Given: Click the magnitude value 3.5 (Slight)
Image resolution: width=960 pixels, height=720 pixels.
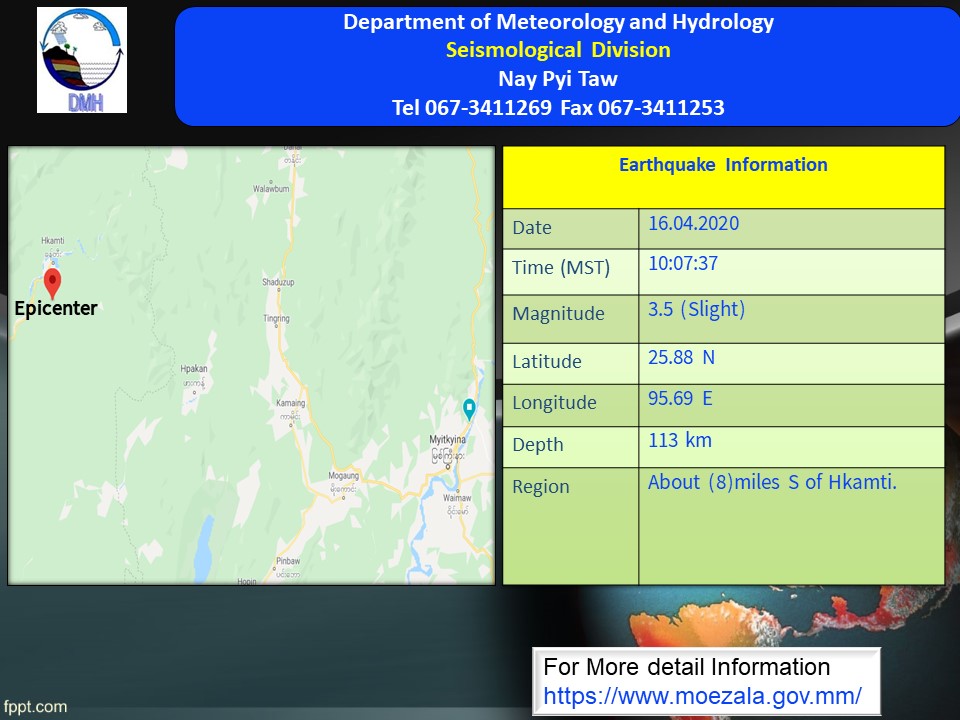Looking at the screenshot, I should click(697, 309).
